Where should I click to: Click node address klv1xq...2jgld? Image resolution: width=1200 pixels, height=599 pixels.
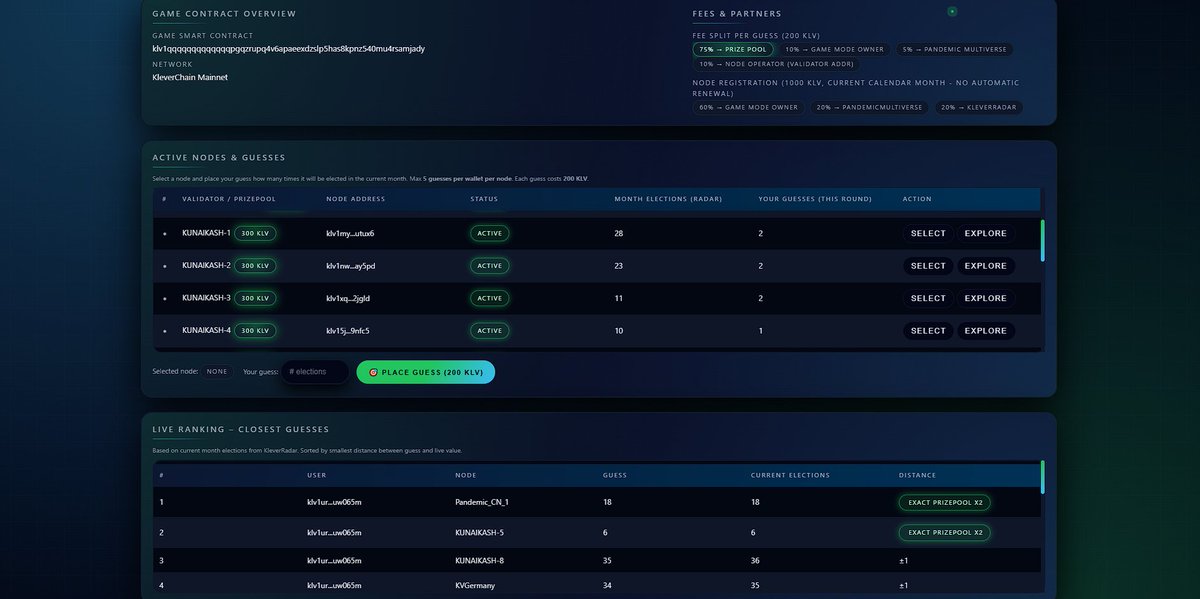click(348, 298)
